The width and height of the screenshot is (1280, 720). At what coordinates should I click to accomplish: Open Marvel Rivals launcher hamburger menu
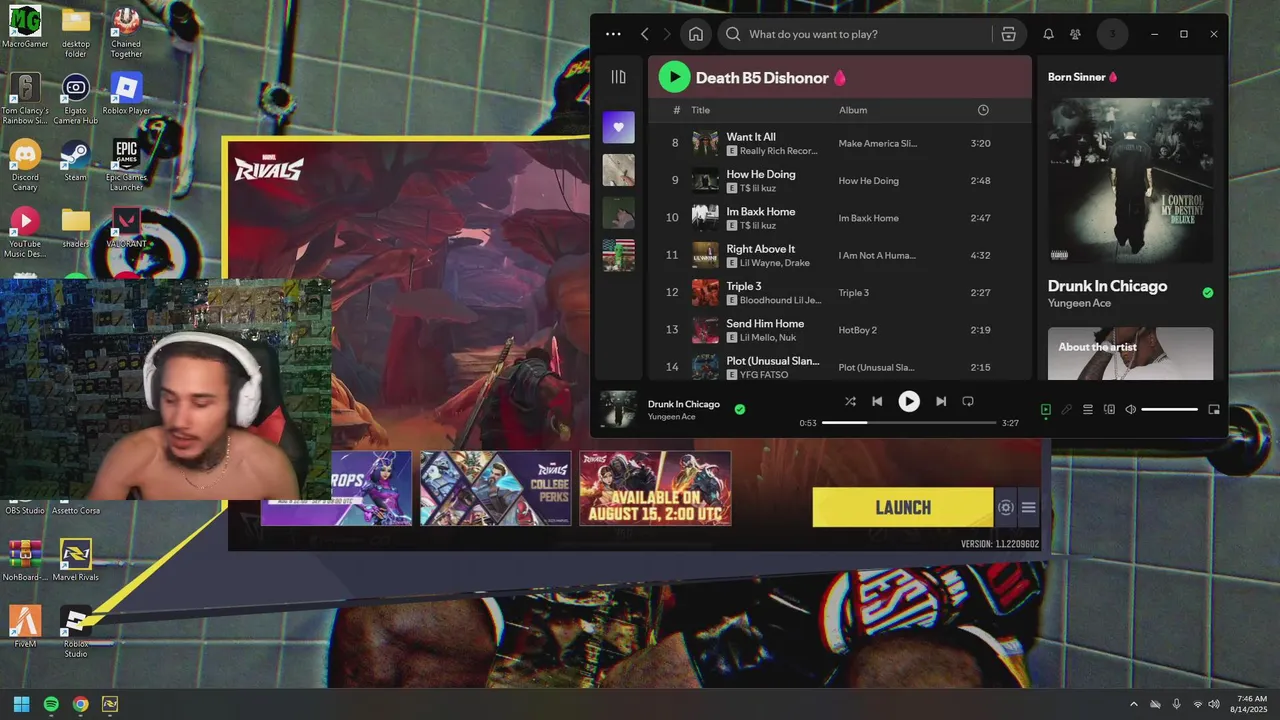[1028, 507]
